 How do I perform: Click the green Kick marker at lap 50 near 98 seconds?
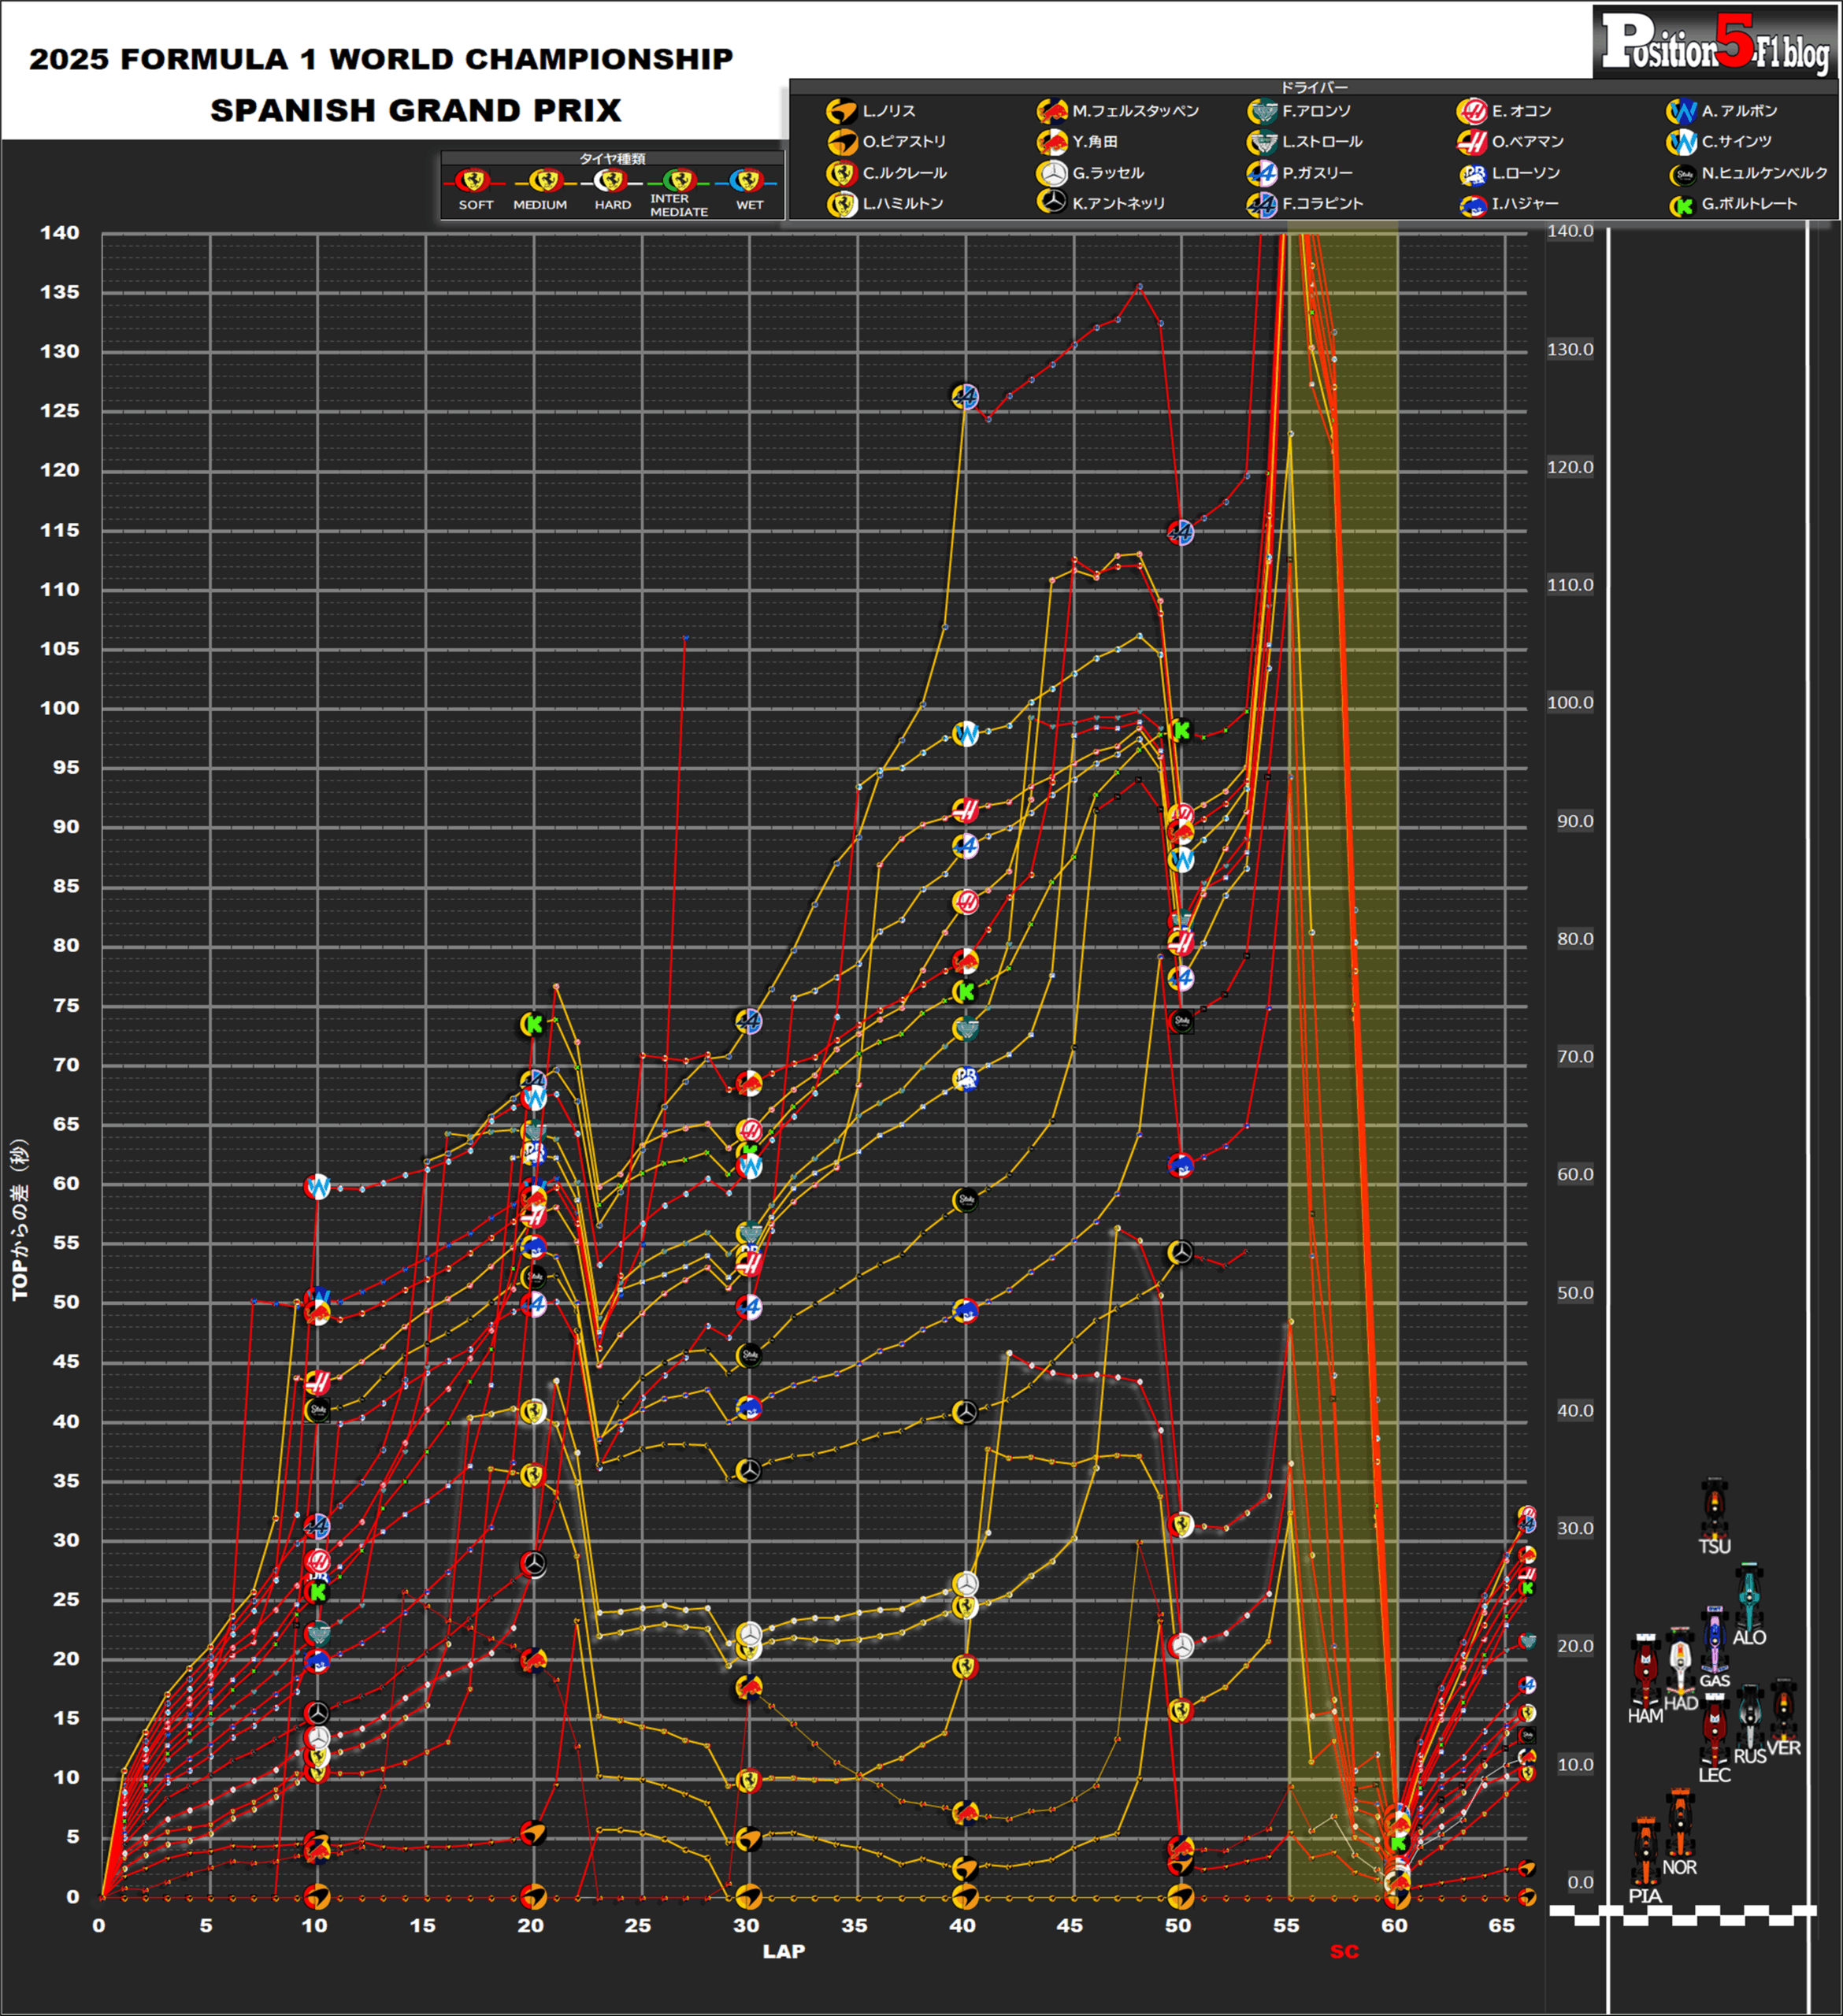(1181, 731)
